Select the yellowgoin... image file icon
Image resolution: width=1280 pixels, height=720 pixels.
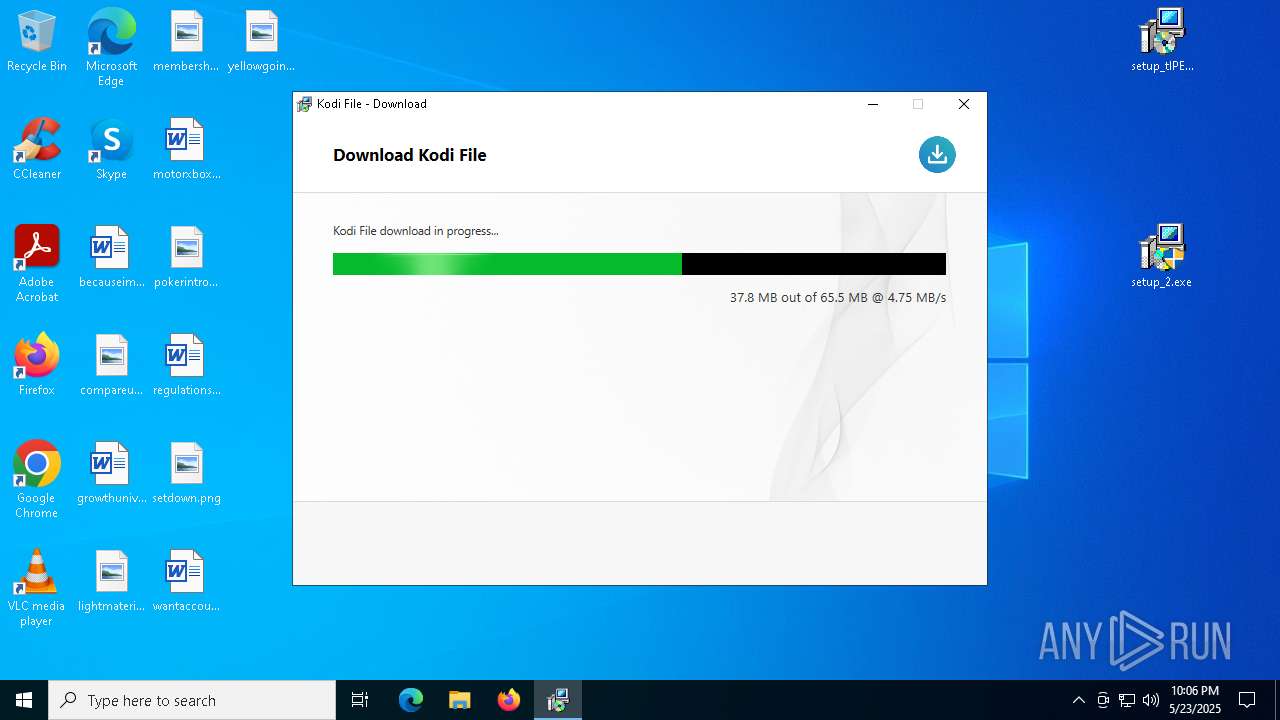[261, 42]
